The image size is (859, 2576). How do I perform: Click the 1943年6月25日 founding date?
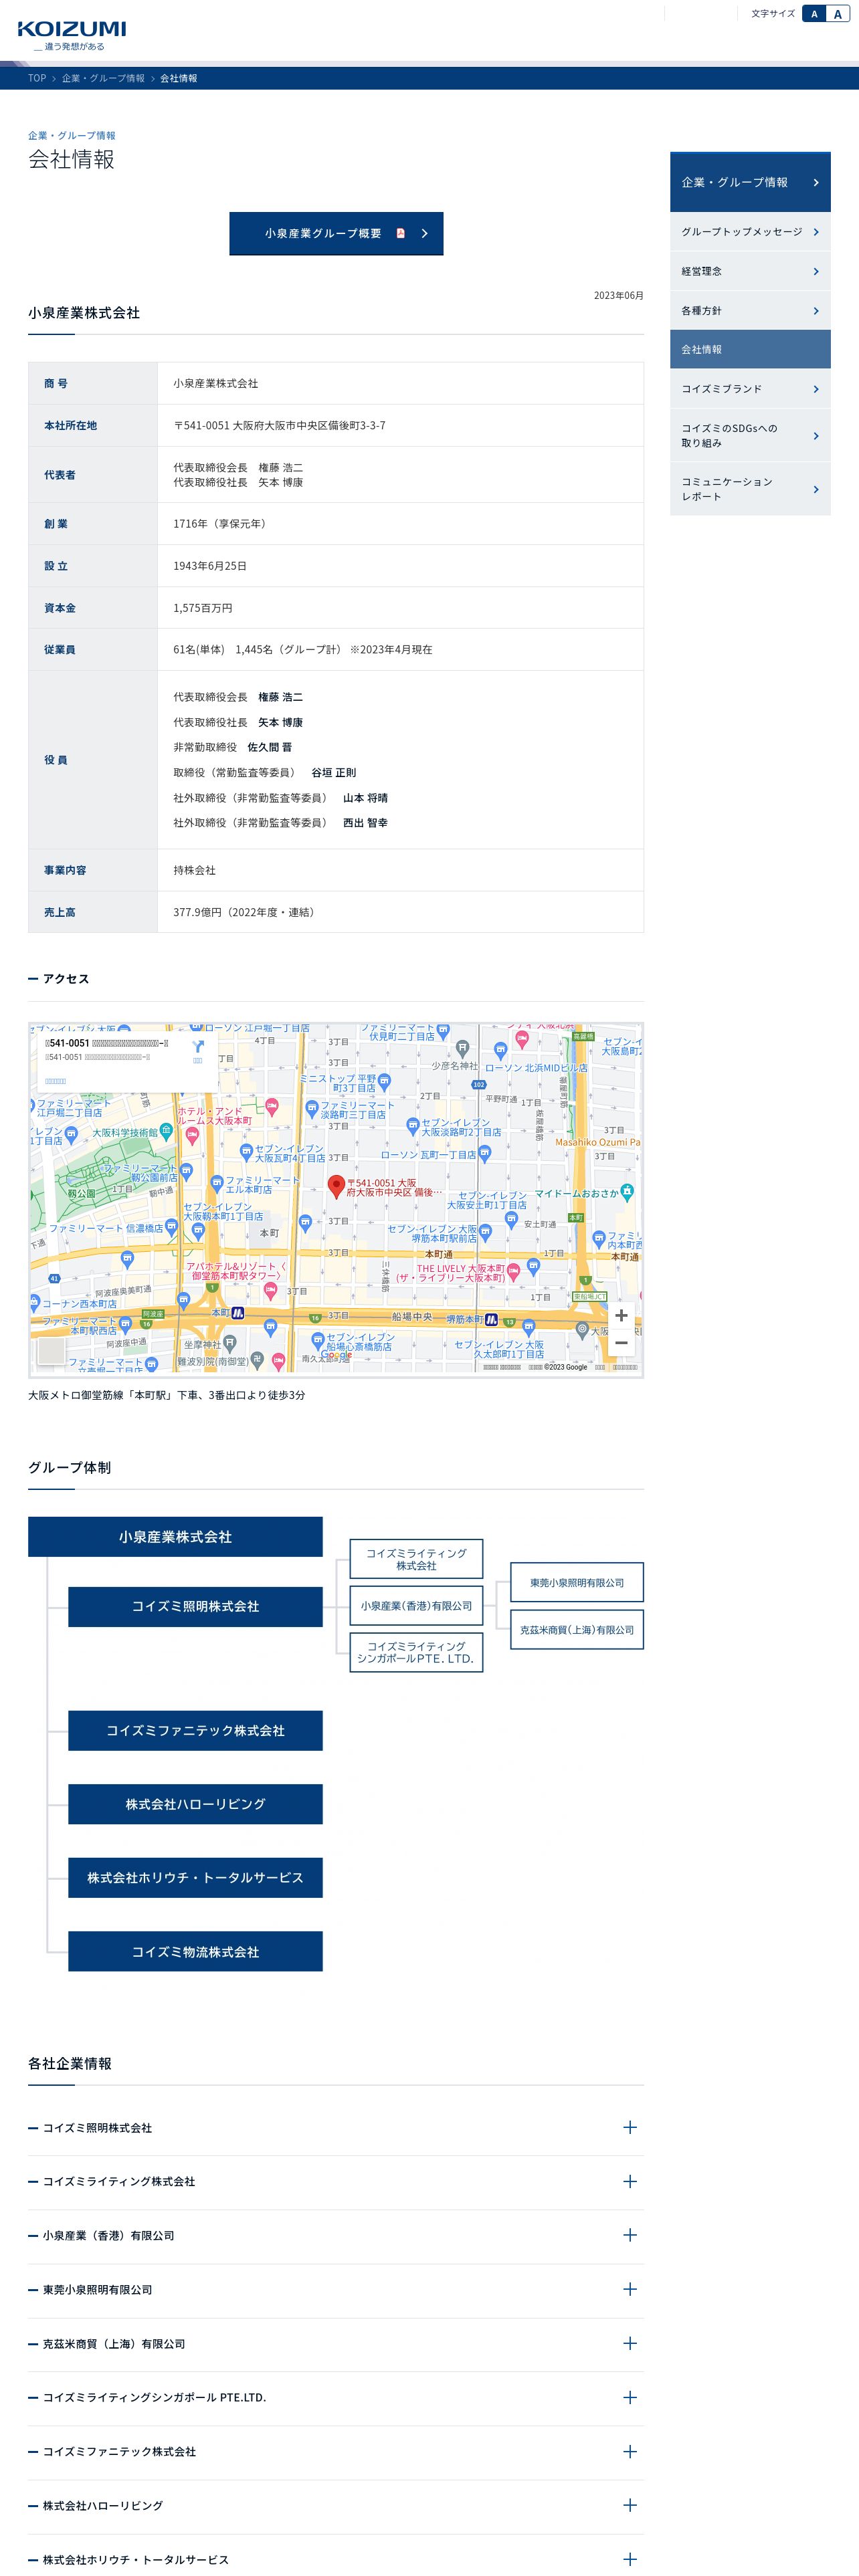pos(210,566)
